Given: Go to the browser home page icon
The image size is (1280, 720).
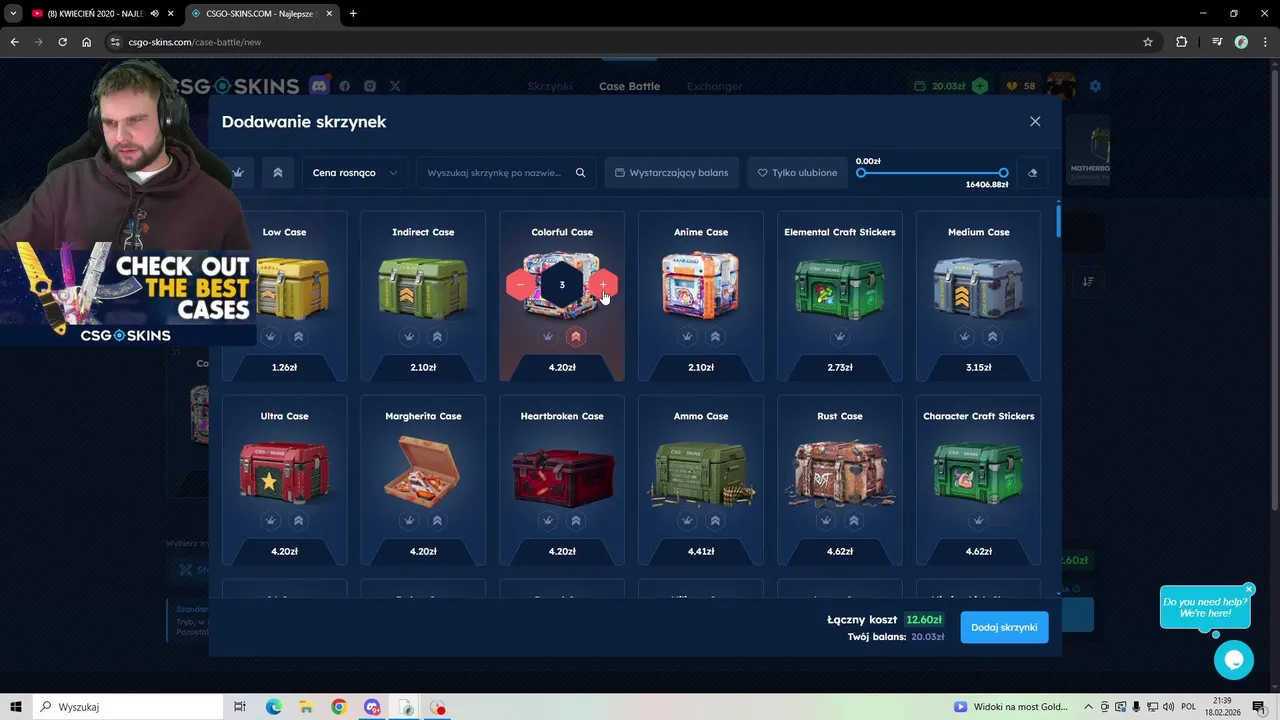Looking at the screenshot, I should tap(87, 42).
